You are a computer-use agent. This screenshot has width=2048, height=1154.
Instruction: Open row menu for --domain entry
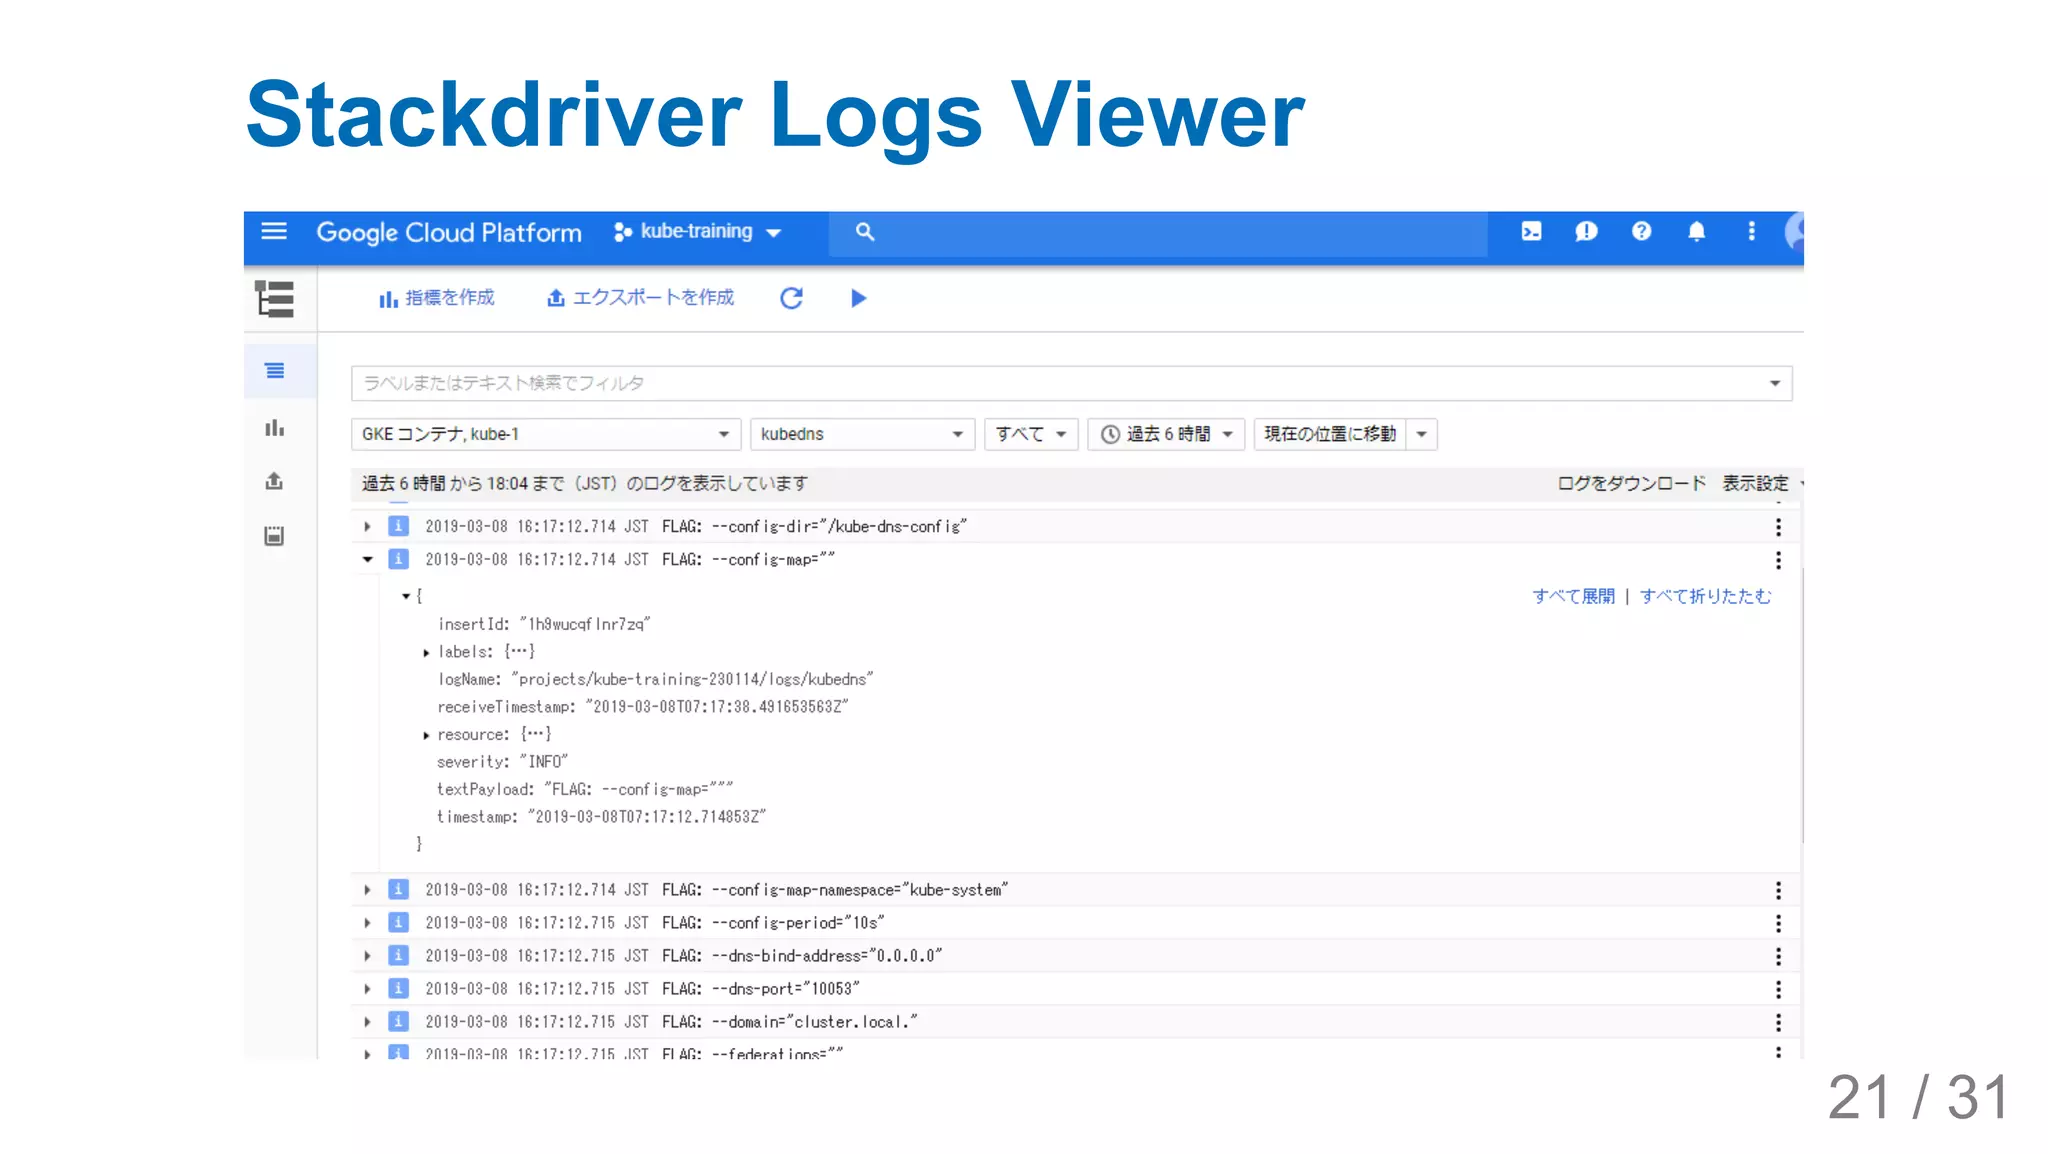coord(1778,1022)
